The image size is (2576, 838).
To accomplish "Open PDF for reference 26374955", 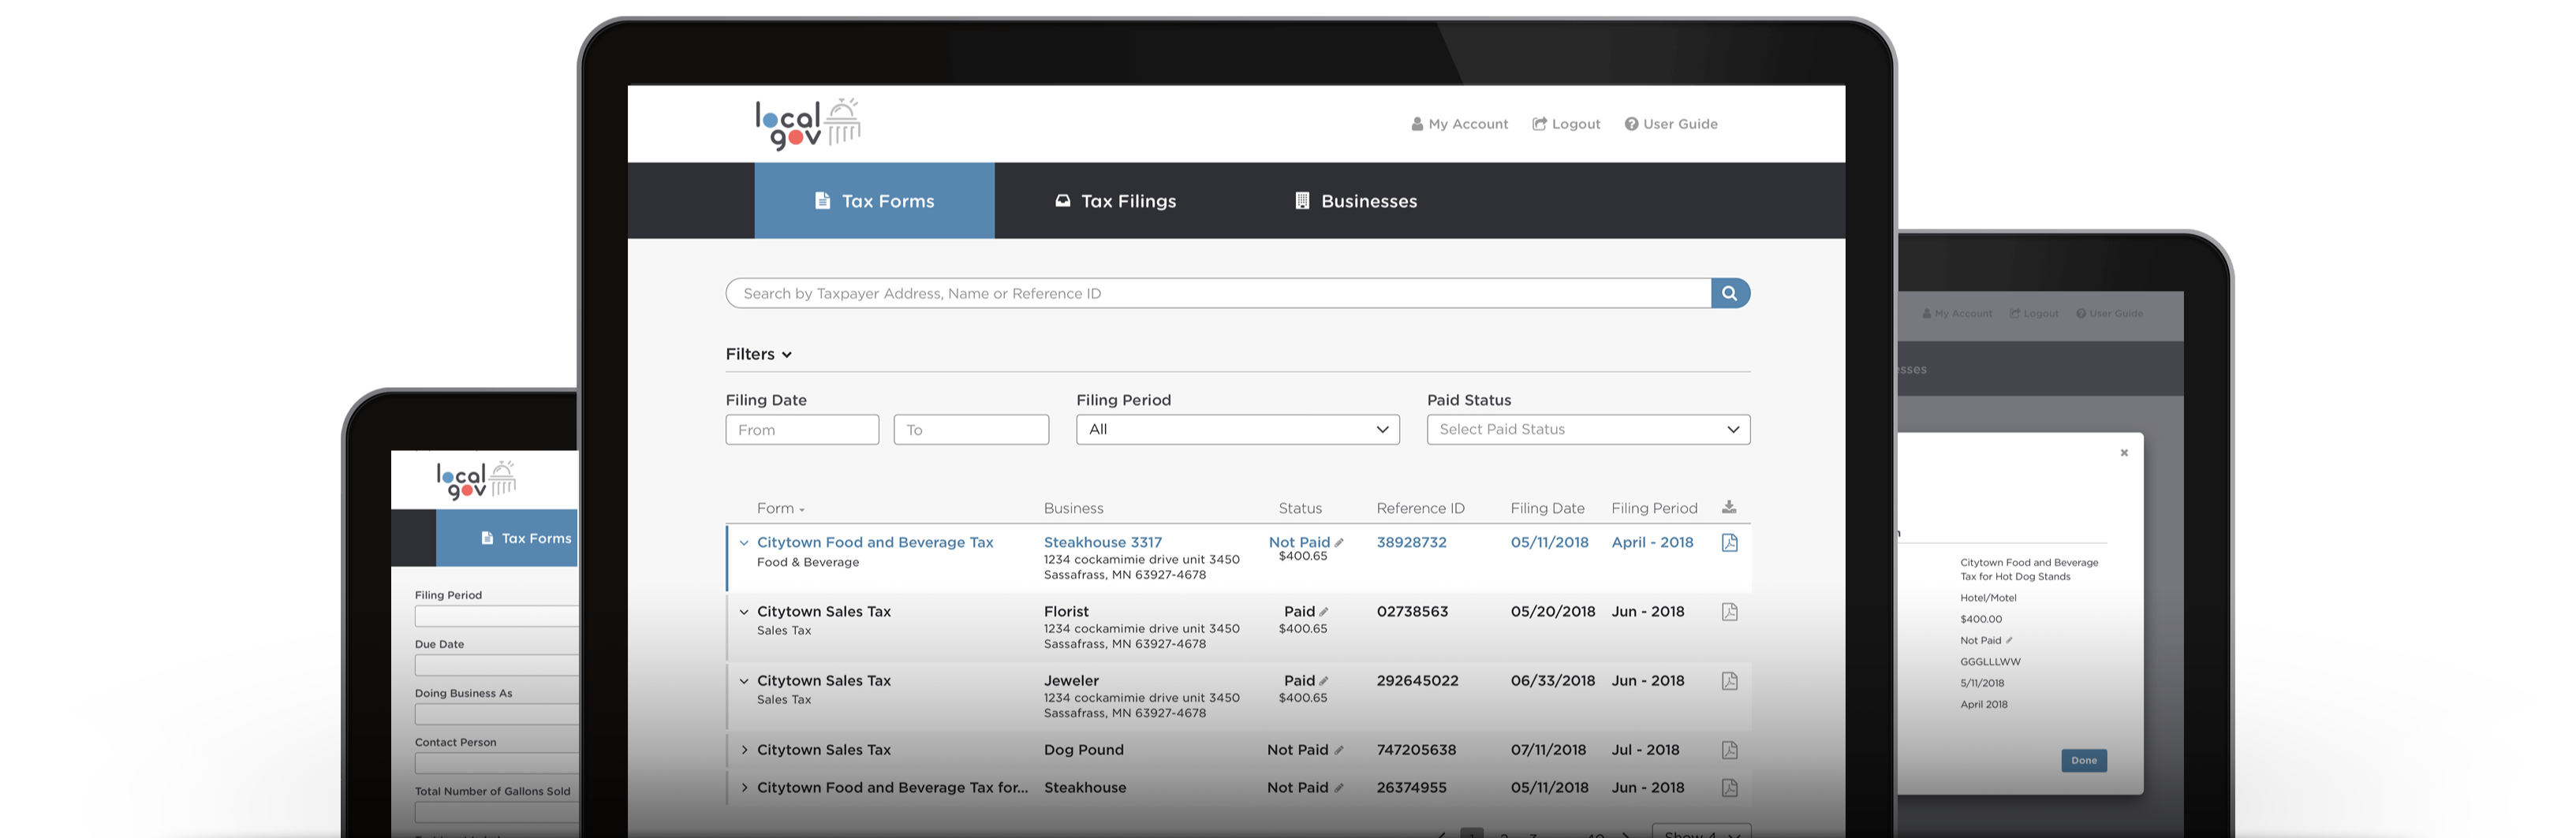I will [1729, 788].
